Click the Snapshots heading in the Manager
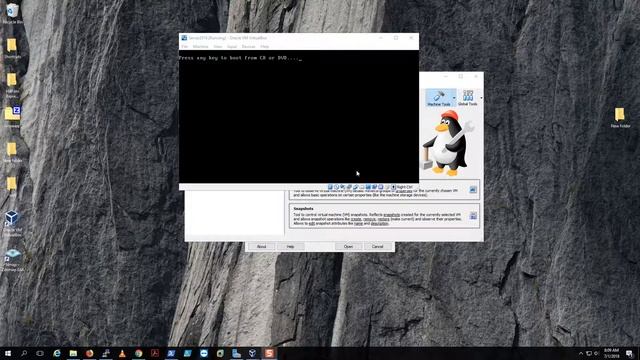640x360 pixels. [303, 209]
